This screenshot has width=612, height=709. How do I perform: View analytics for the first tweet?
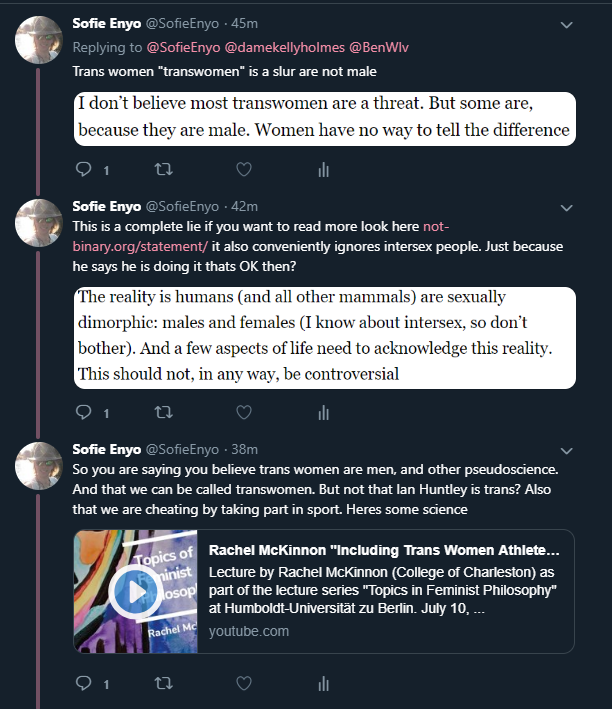click(x=323, y=170)
